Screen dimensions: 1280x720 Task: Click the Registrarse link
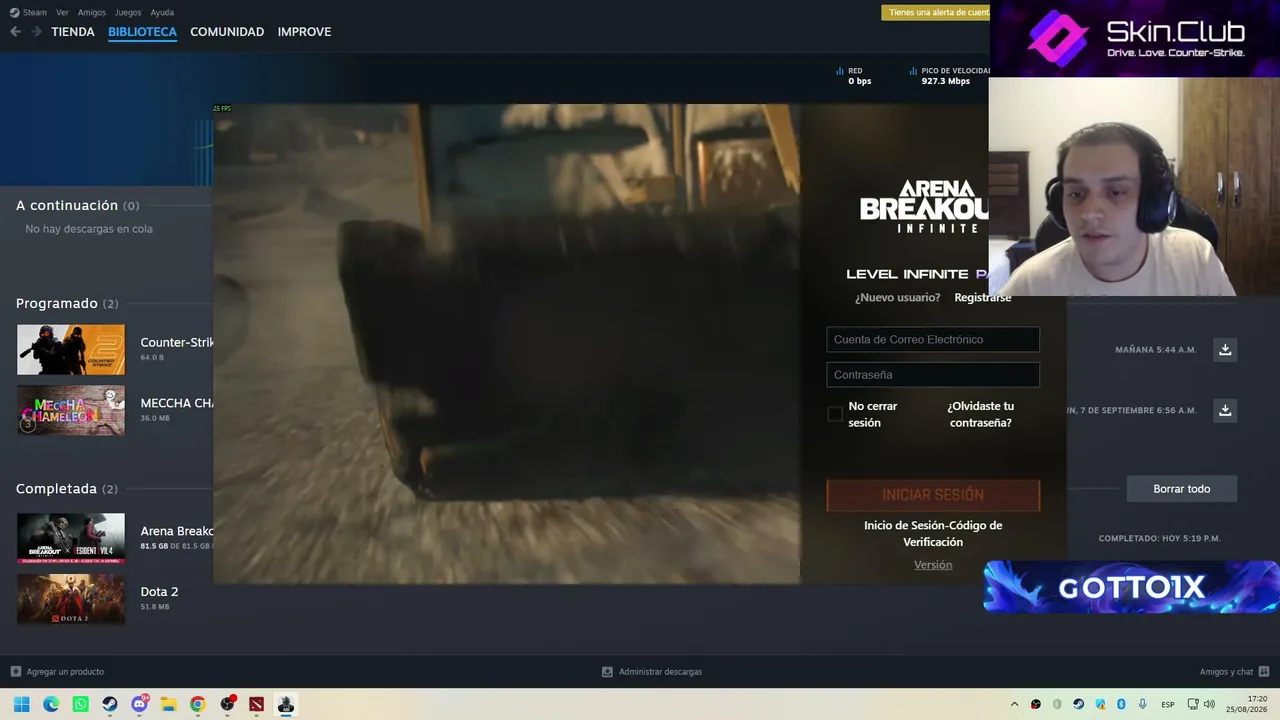(x=982, y=297)
